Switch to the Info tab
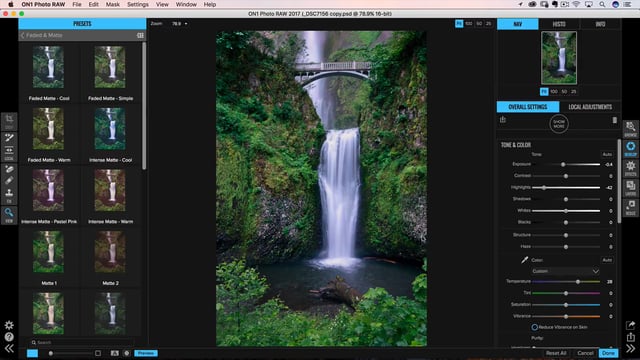 [600, 24]
